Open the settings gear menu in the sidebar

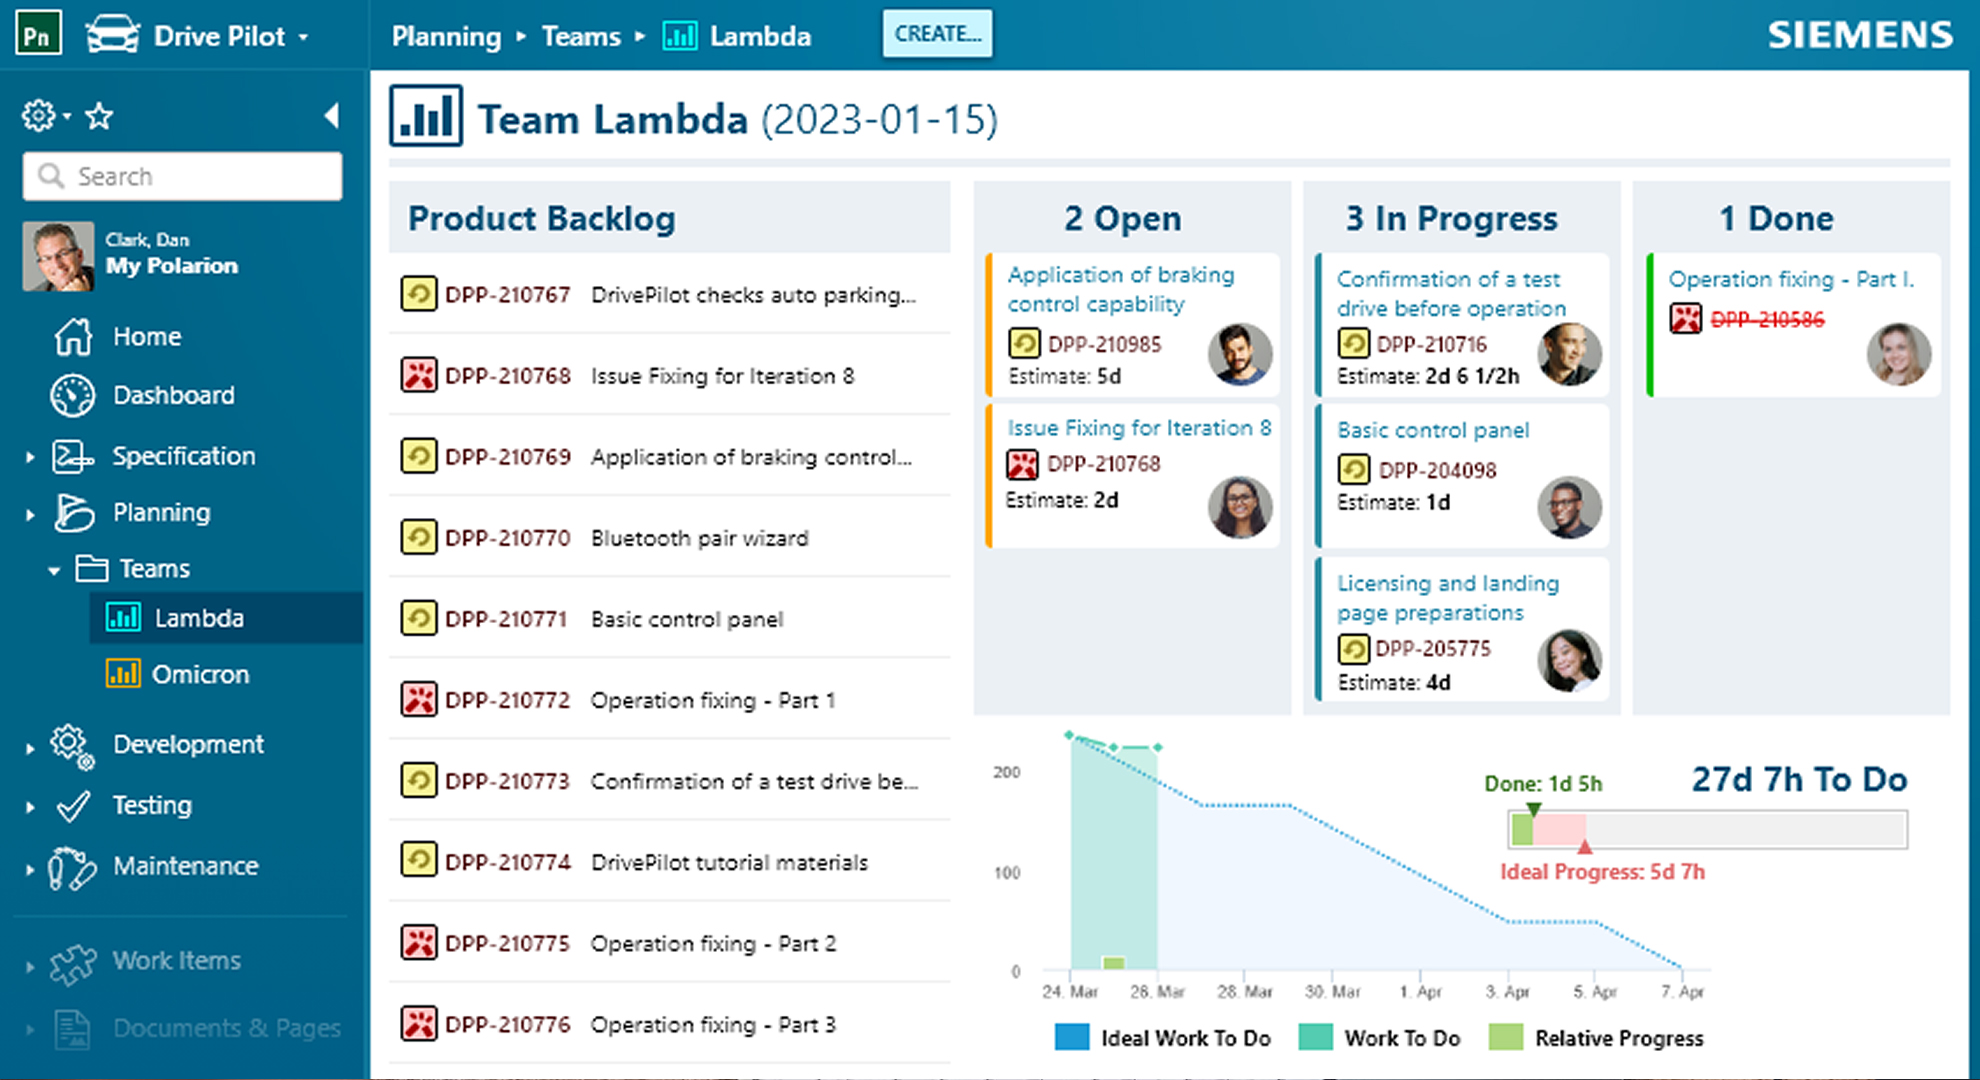[40, 116]
